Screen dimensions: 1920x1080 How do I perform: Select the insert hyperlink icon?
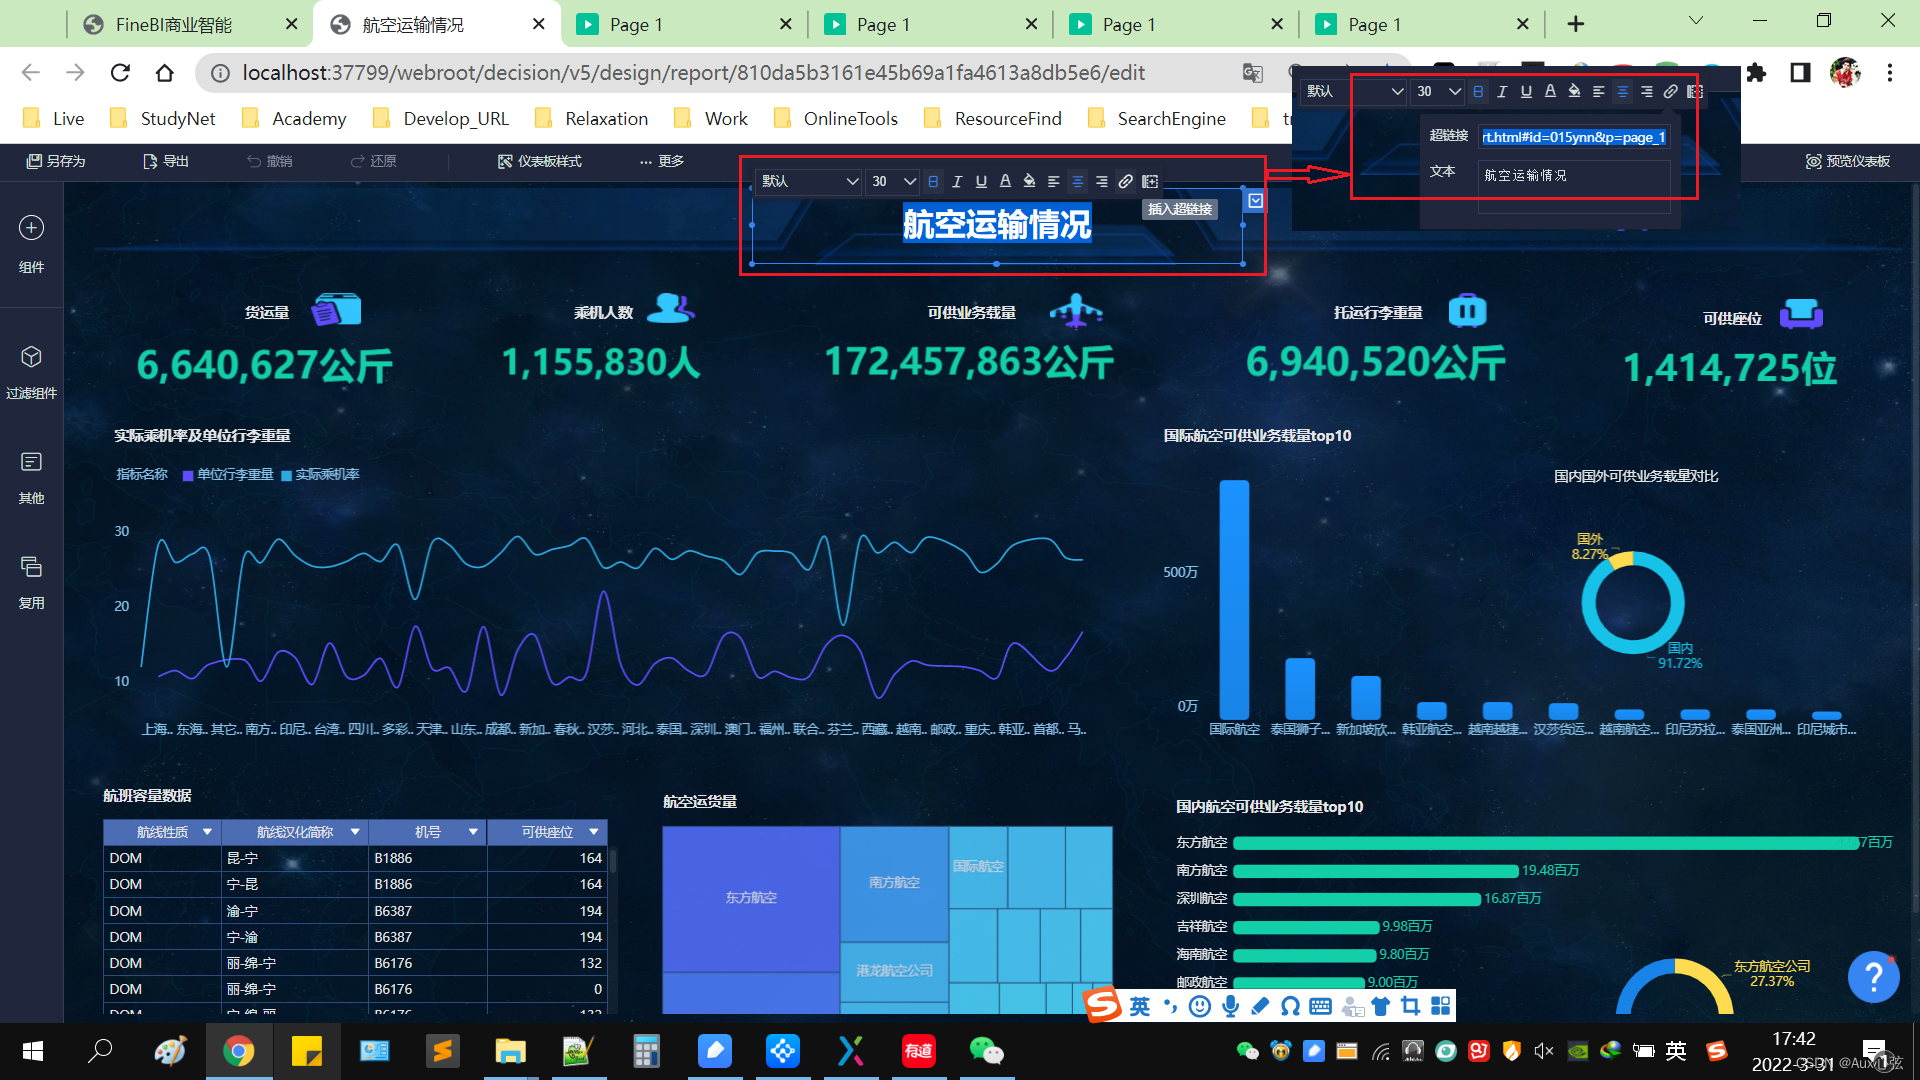point(1125,181)
